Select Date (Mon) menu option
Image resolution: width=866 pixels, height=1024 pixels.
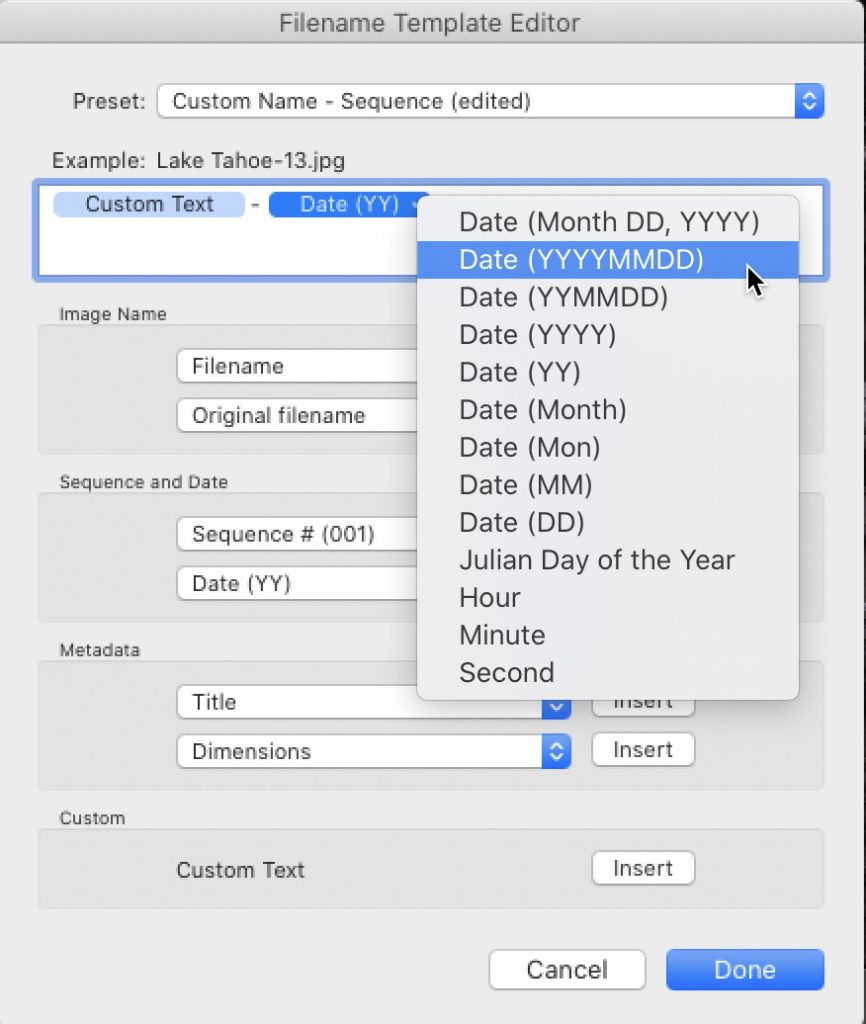(529, 447)
